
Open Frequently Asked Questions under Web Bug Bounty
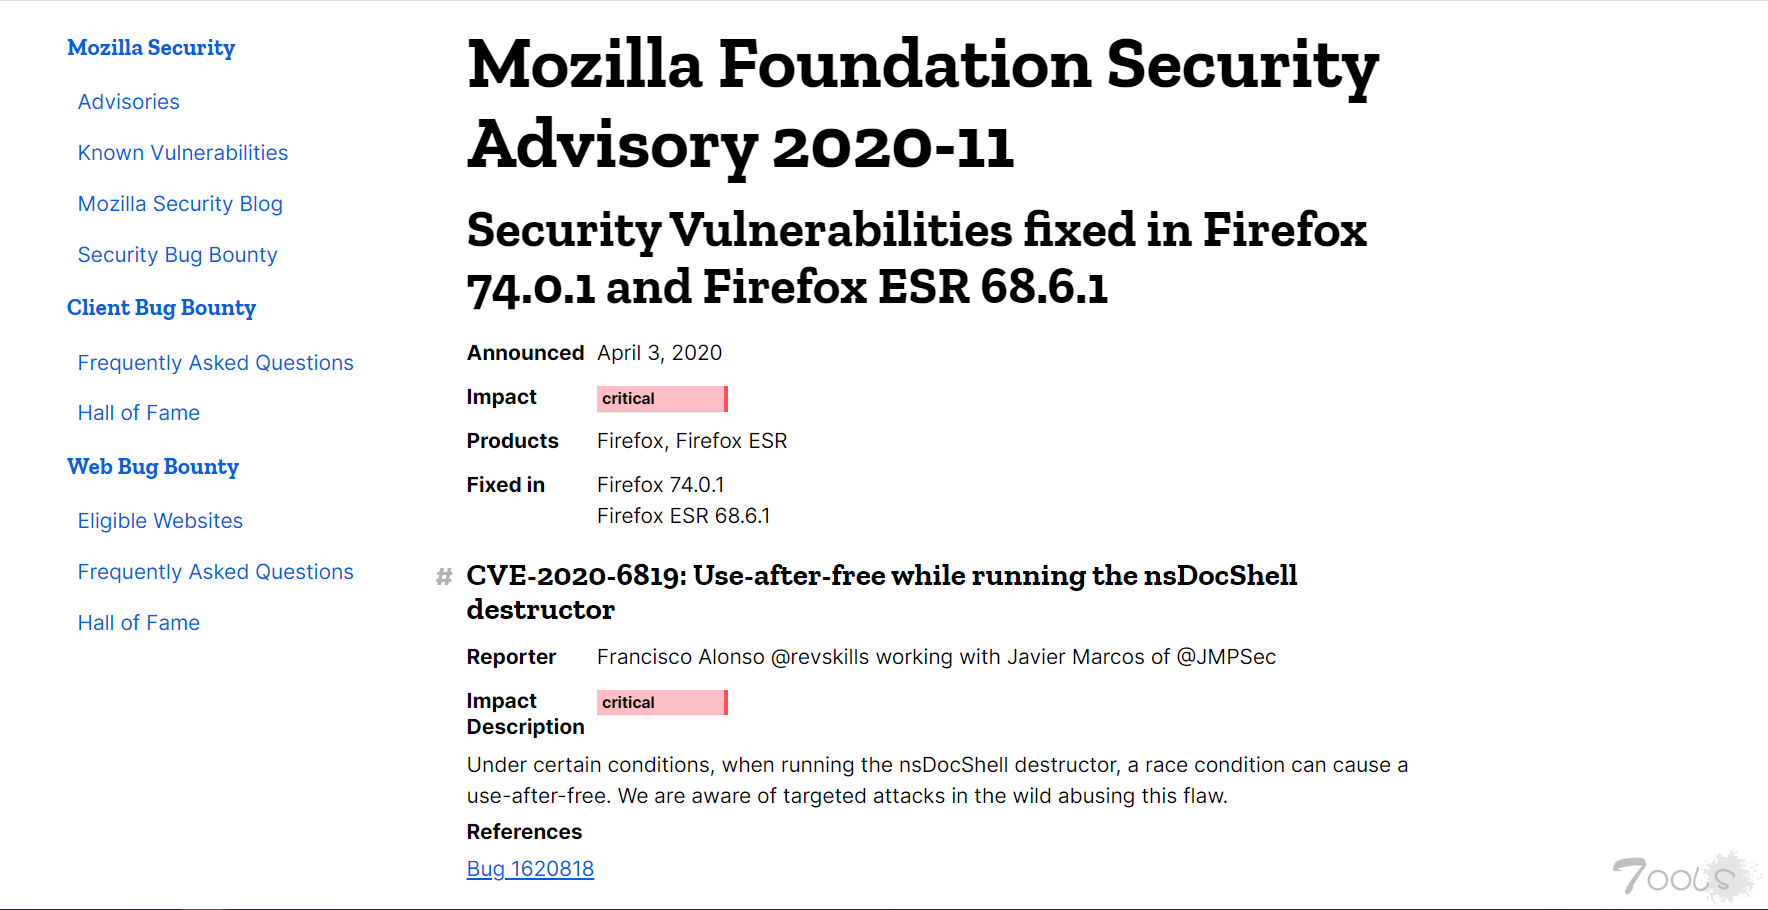click(215, 571)
